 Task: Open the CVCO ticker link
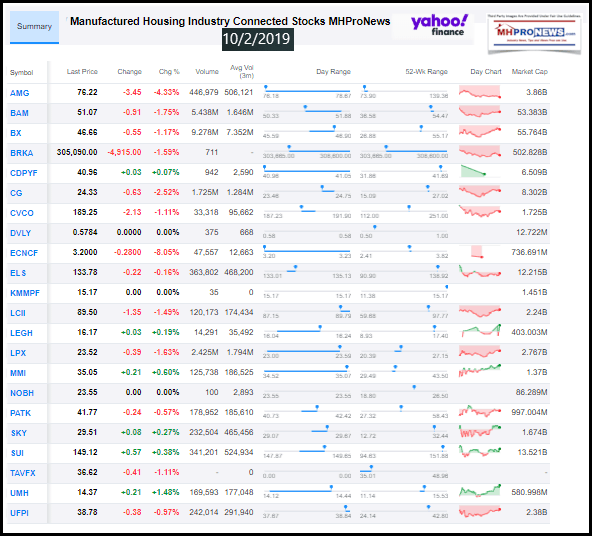coord(22,213)
